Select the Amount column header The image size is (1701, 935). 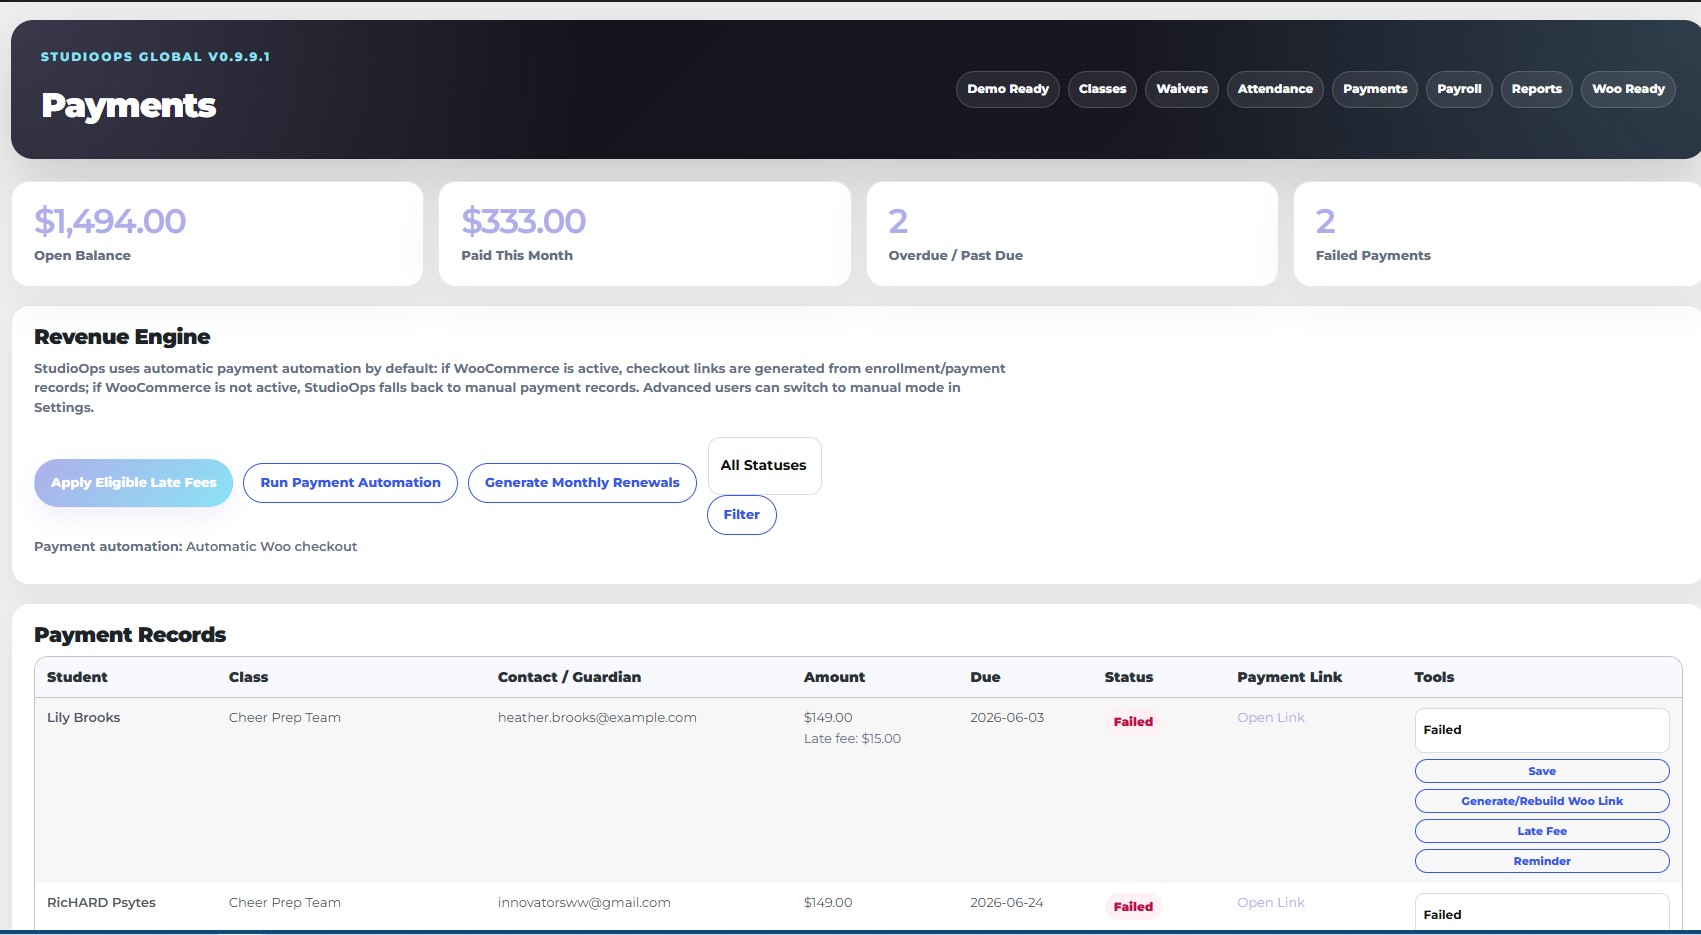[x=834, y=677]
